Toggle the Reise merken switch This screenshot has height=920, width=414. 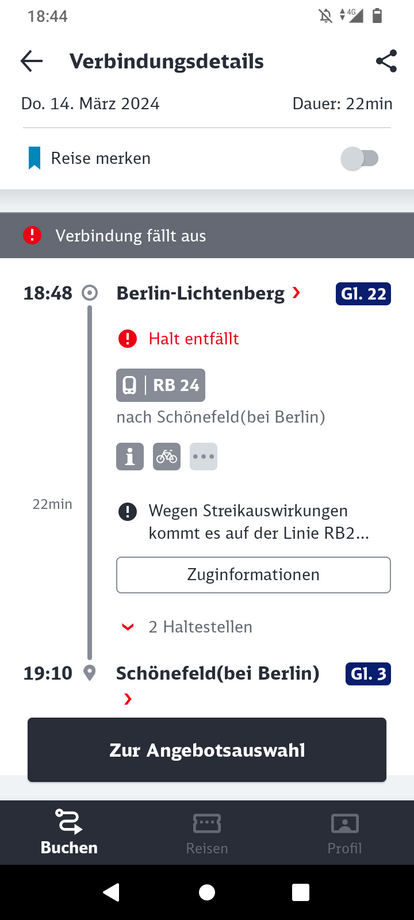(359, 158)
